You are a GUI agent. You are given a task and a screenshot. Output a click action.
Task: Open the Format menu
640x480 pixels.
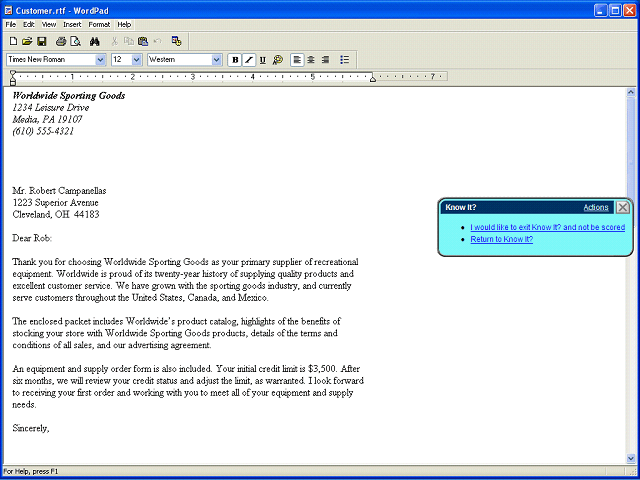click(x=99, y=24)
